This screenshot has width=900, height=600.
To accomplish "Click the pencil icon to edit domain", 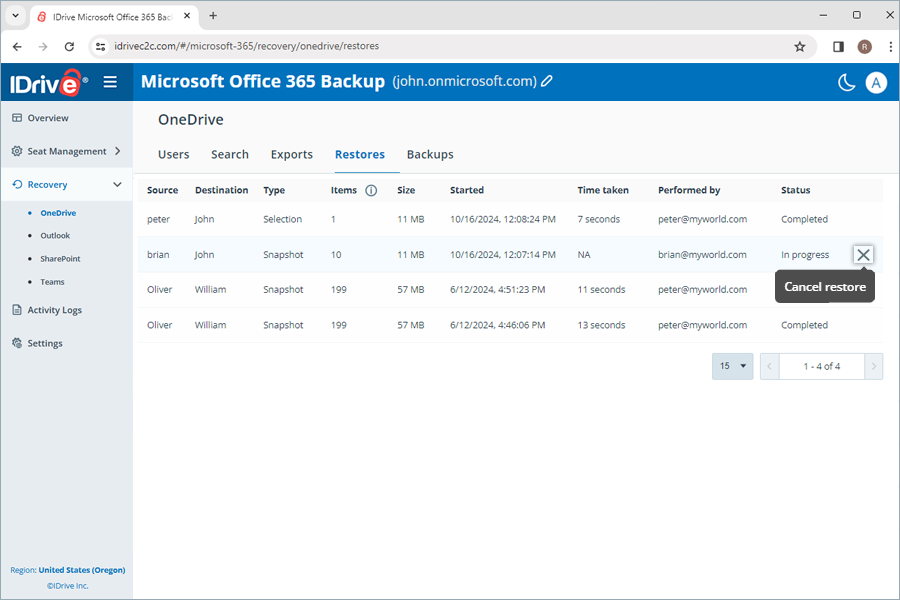I will click(x=547, y=82).
